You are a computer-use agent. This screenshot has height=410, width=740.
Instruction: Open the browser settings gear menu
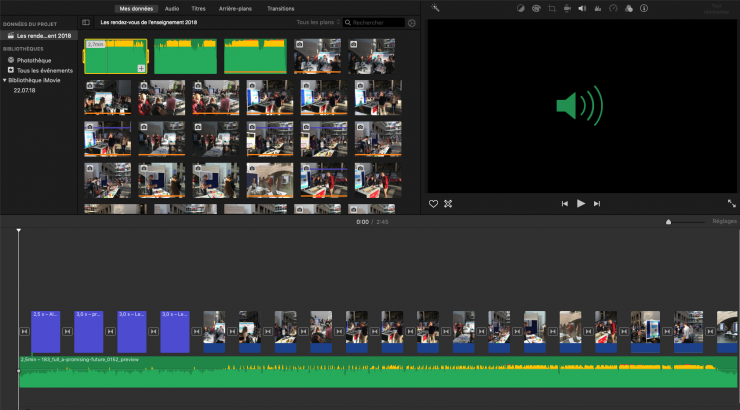click(x=412, y=22)
